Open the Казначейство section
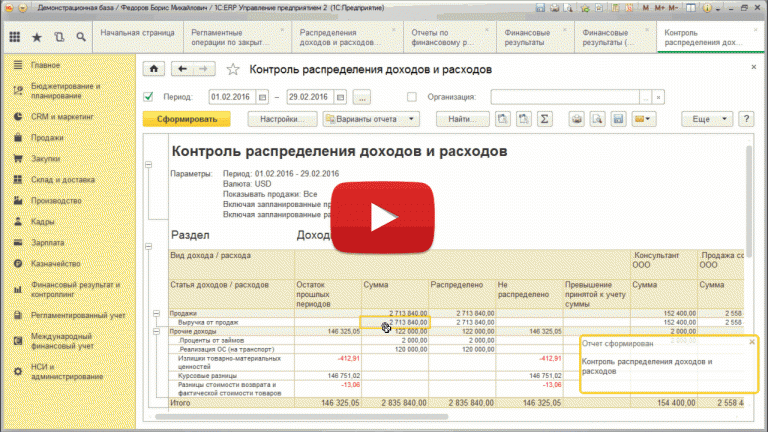 pyautogui.click(x=55, y=264)
